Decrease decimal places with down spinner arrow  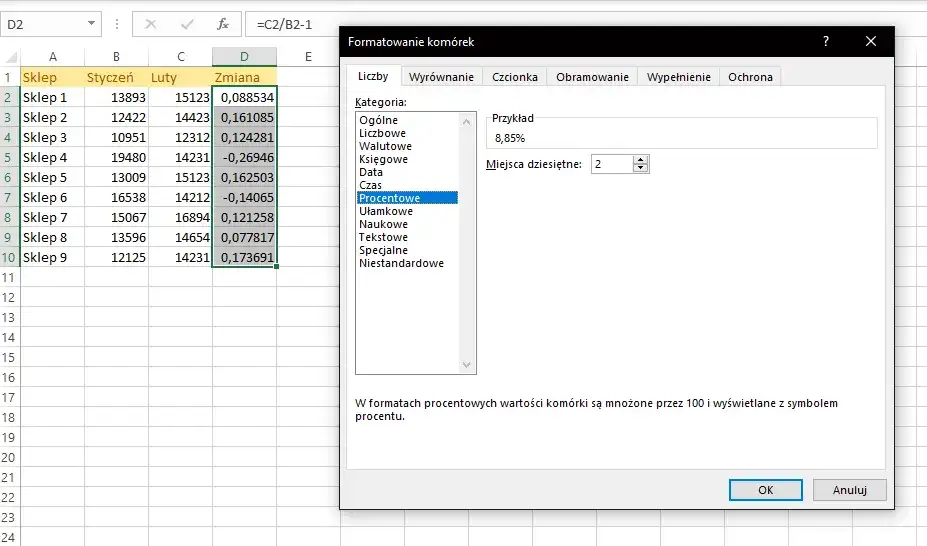click(641, 168)
